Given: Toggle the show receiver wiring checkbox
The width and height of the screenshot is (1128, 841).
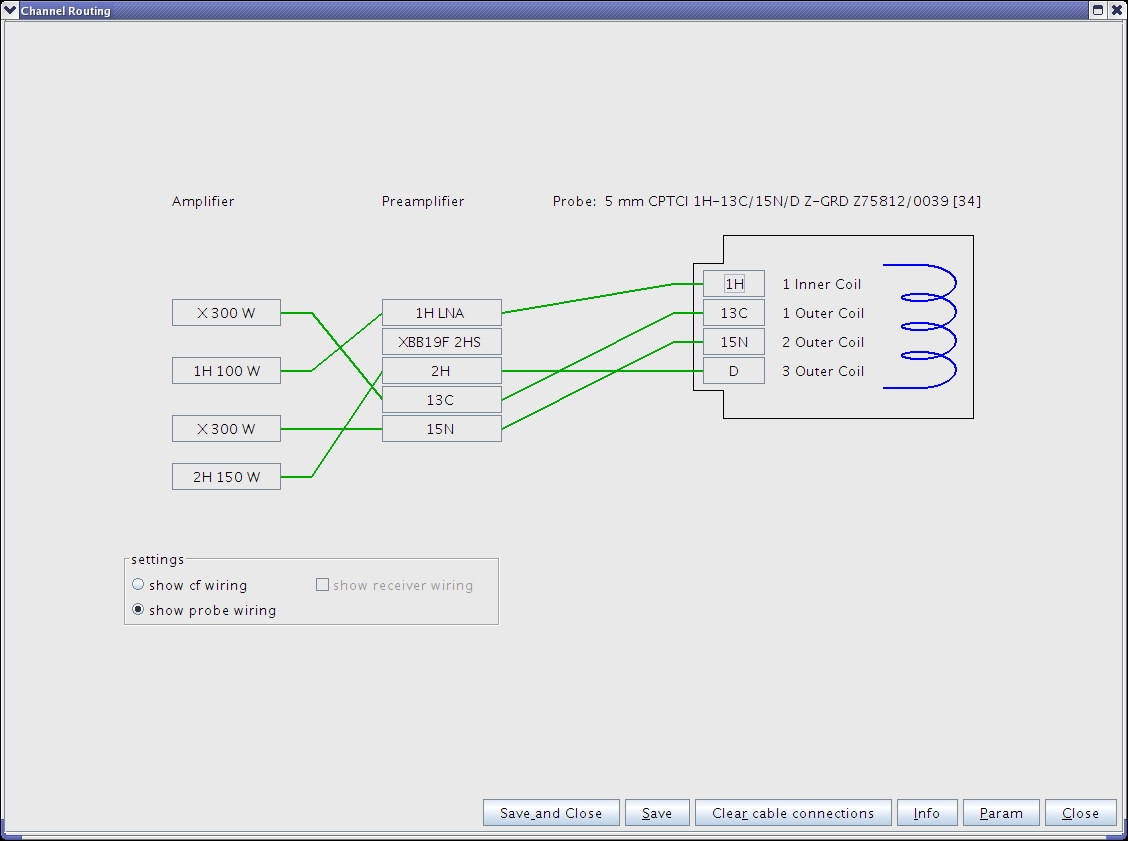Looking at the screenshot, I should click(x=322, y=585).
